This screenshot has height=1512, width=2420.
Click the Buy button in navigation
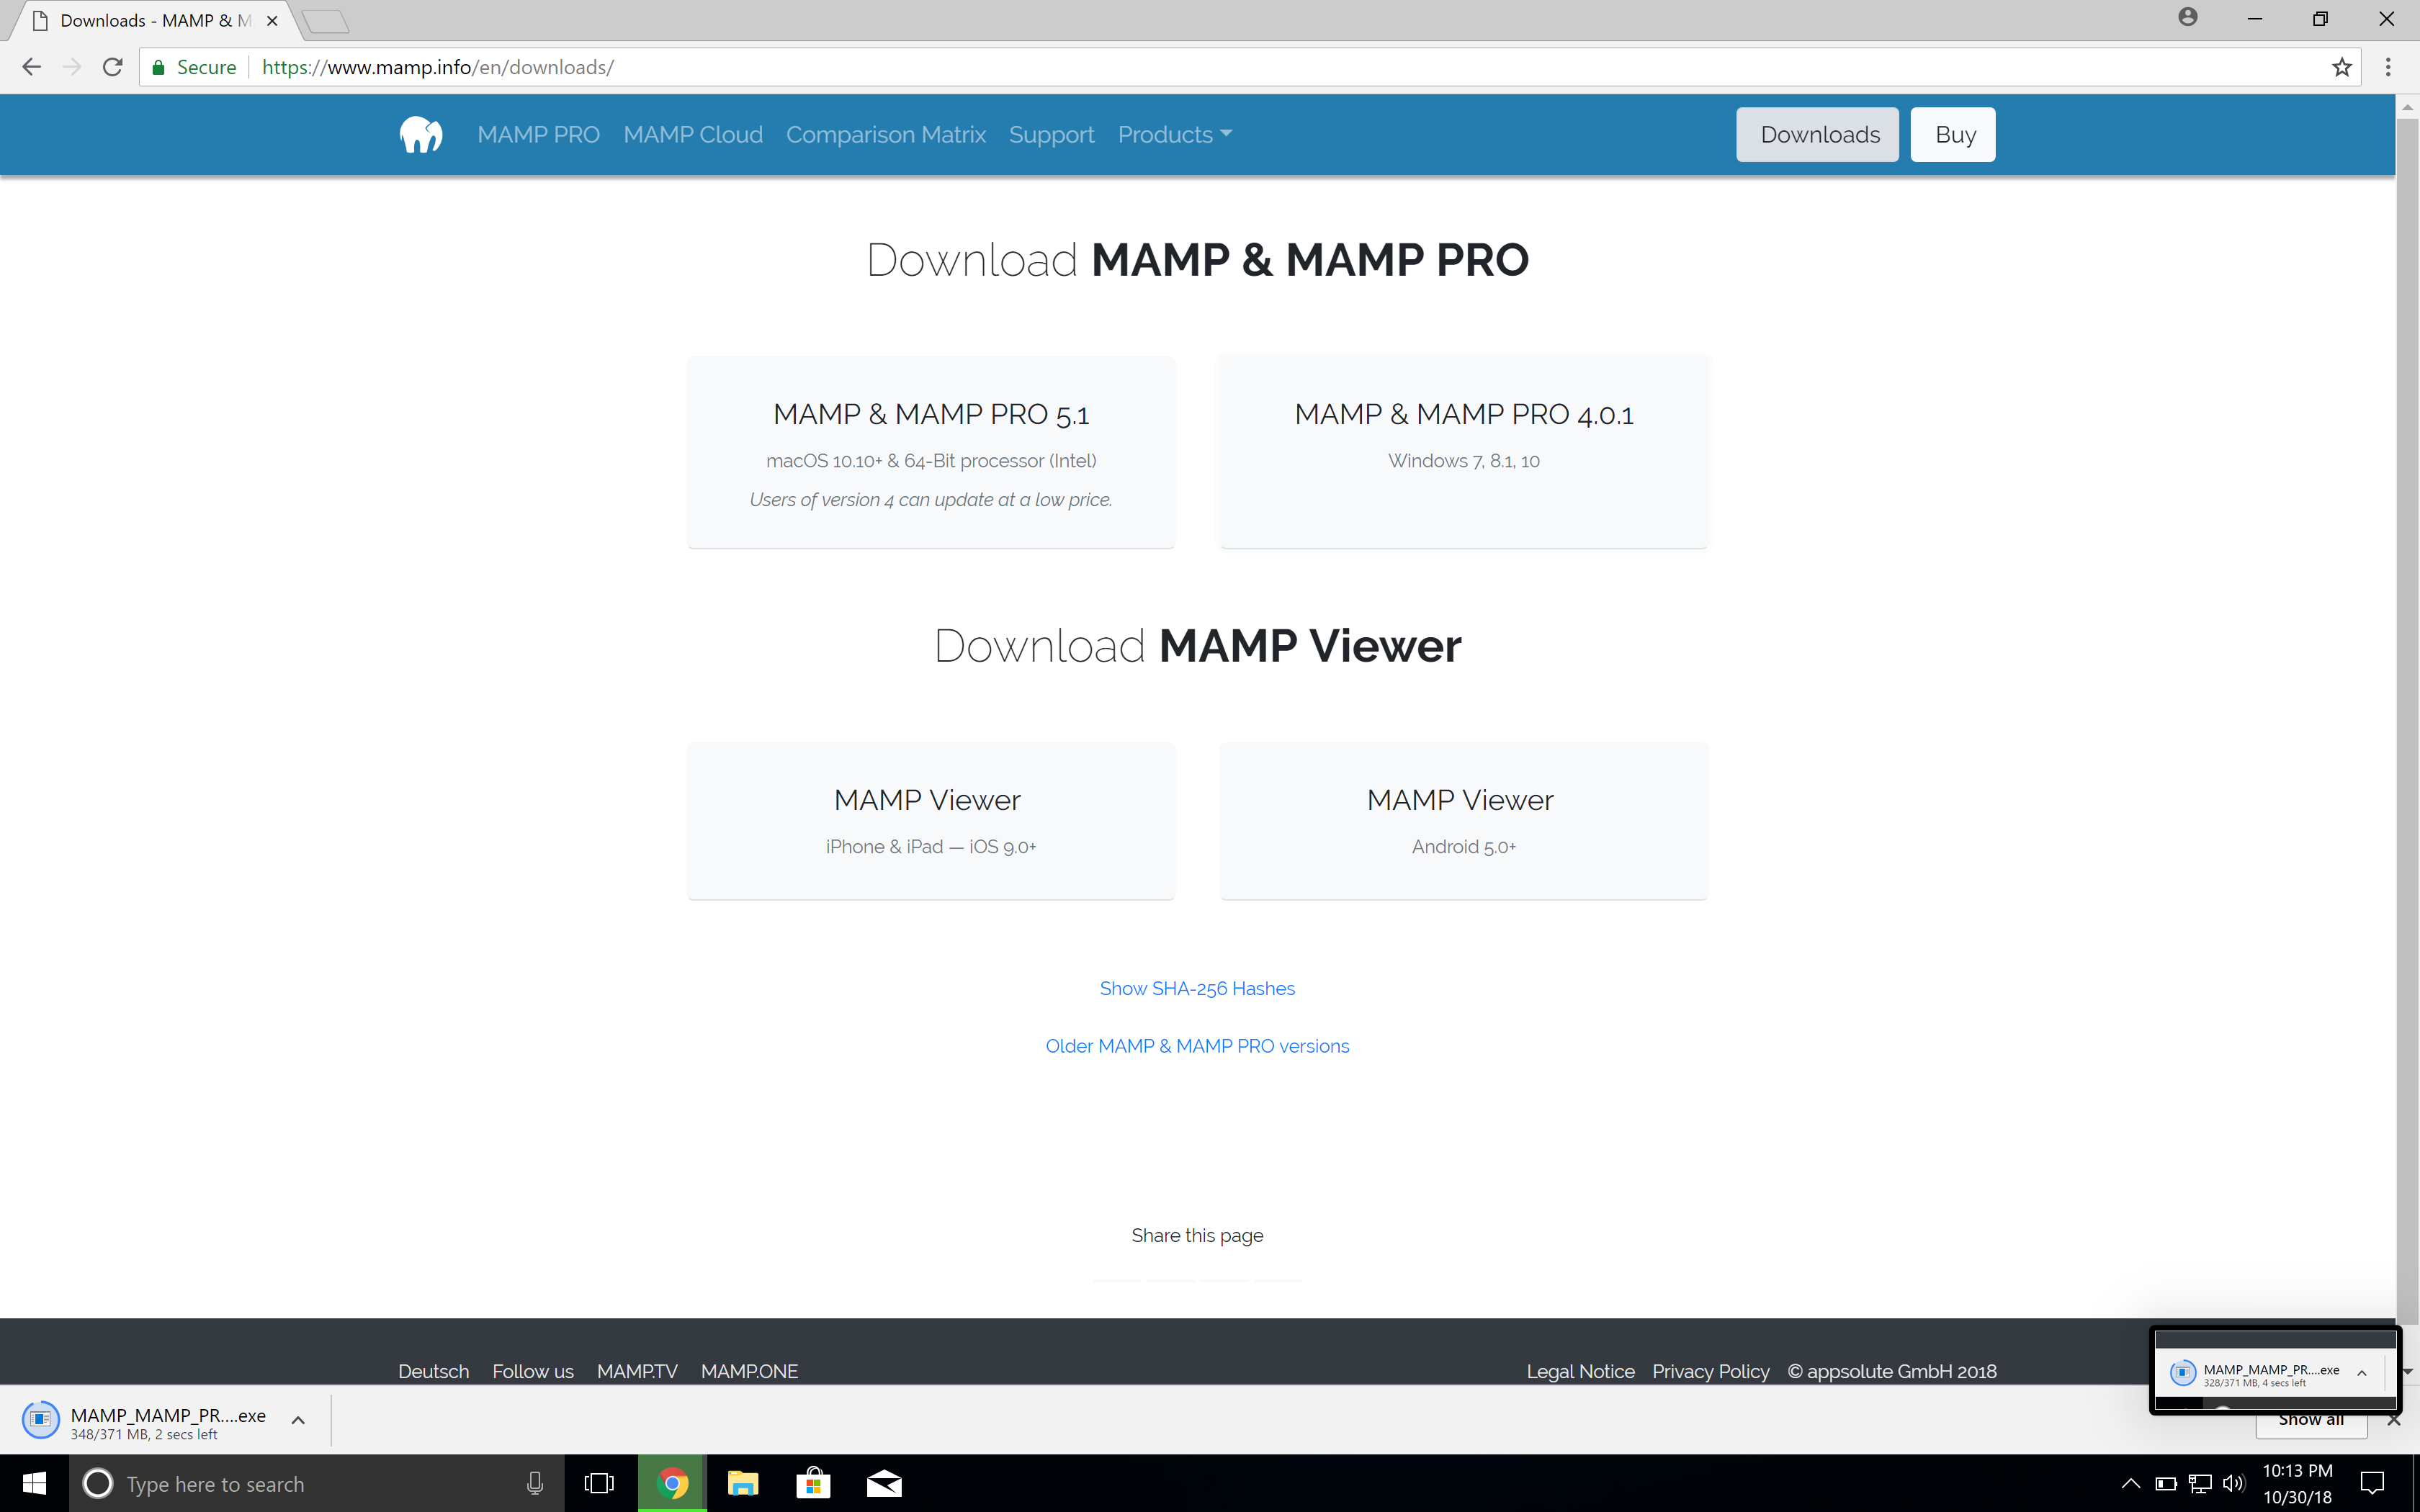tap(1953, 134)
